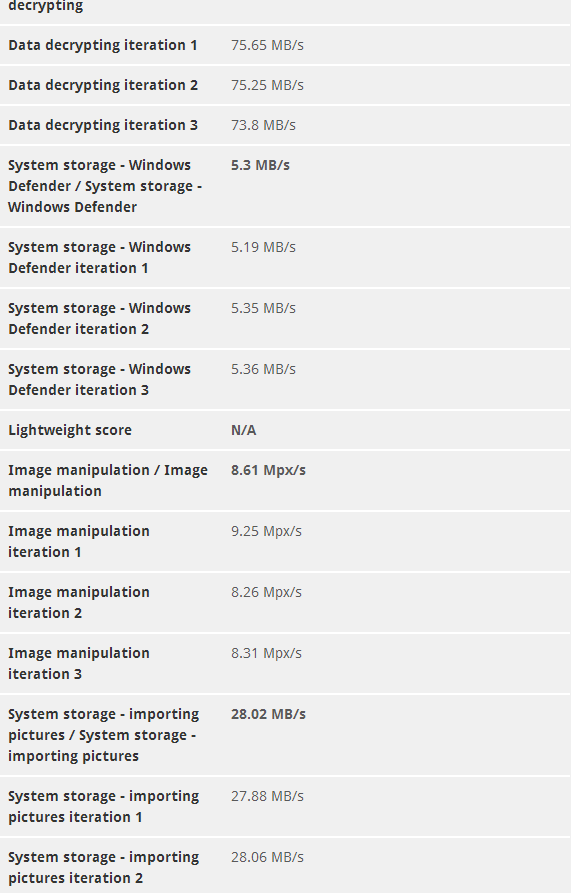This screenshot has width=571, height=893.
Task: Select Image manipulation iteration 1 label
Action: pyautogui.click(x=79, y=541)
